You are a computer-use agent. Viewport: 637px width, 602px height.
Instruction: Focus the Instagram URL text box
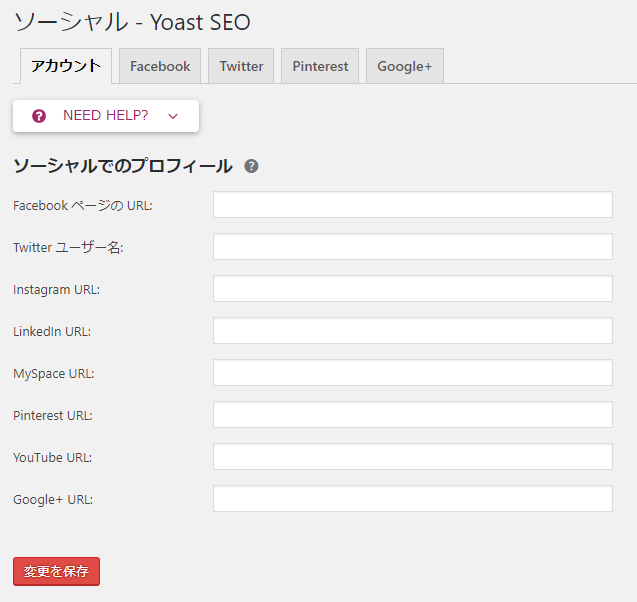413,289
